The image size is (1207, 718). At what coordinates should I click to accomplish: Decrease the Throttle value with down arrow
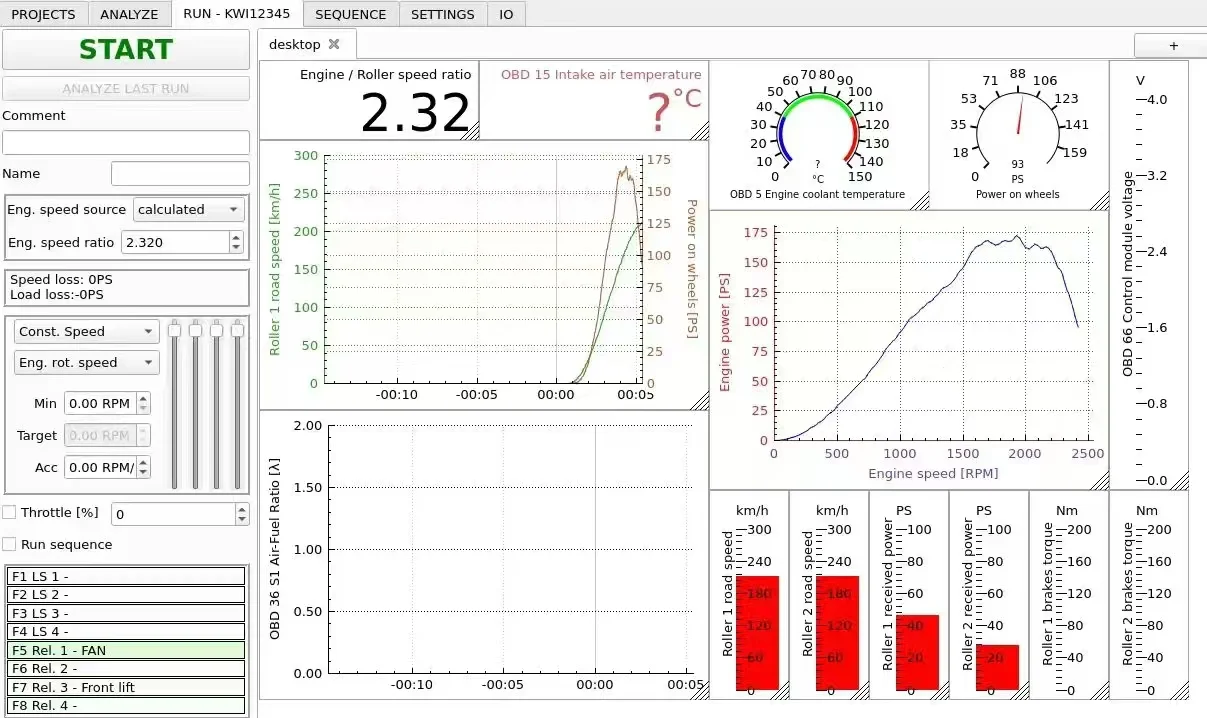241,519
